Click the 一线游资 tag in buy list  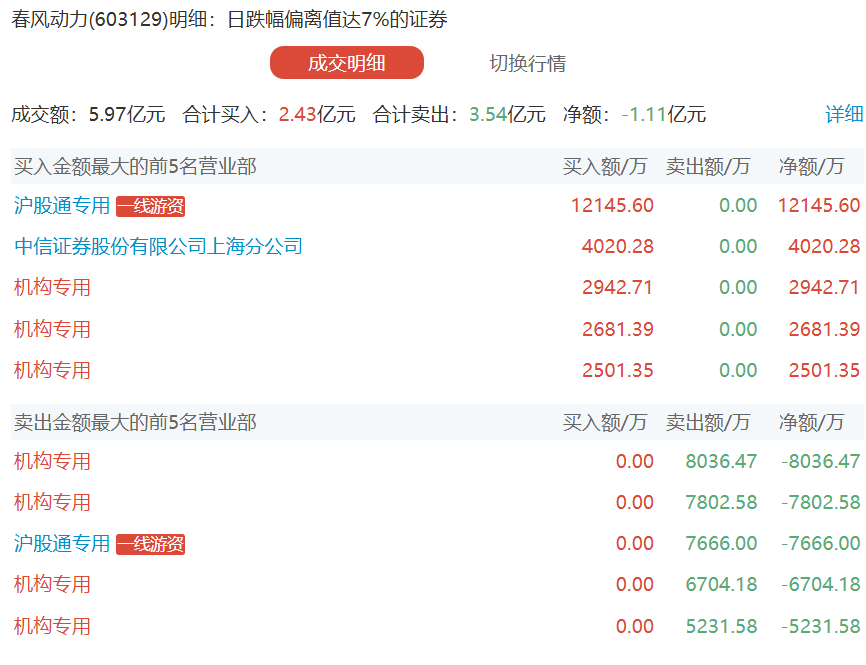coord(150,206)
